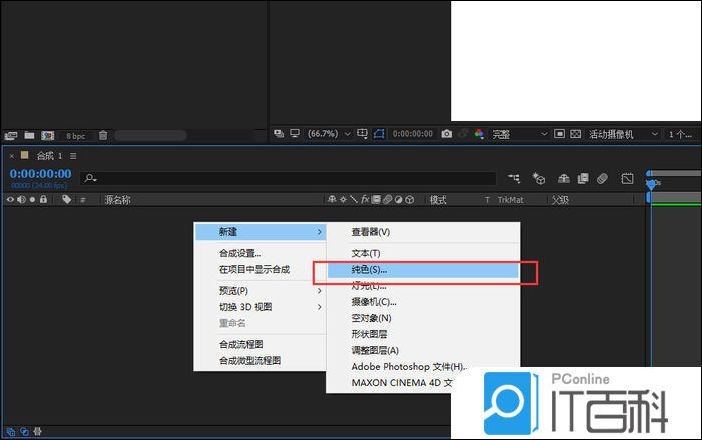Toggle the Draft 3D cube icon
702x440 pixels.
click(539, 179)
